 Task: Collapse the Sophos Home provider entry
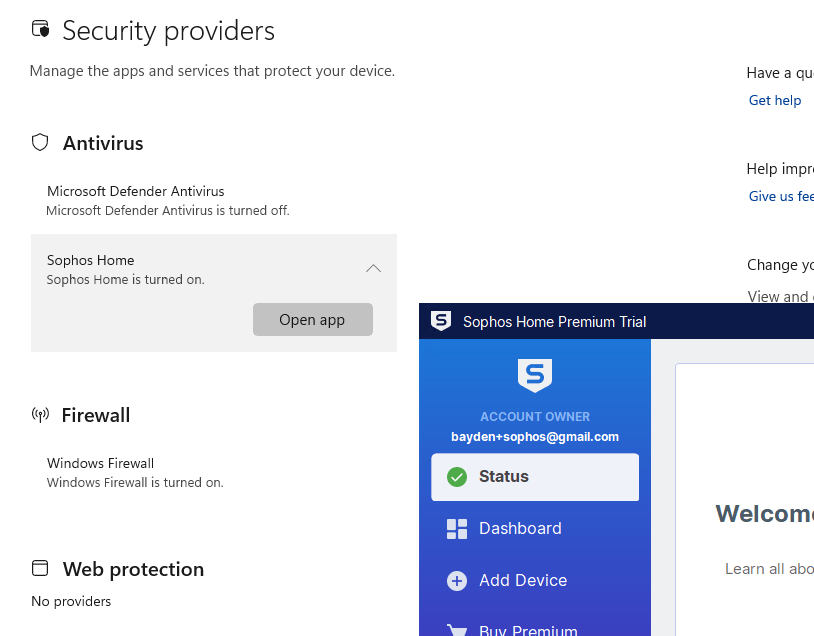coord(373,268)
